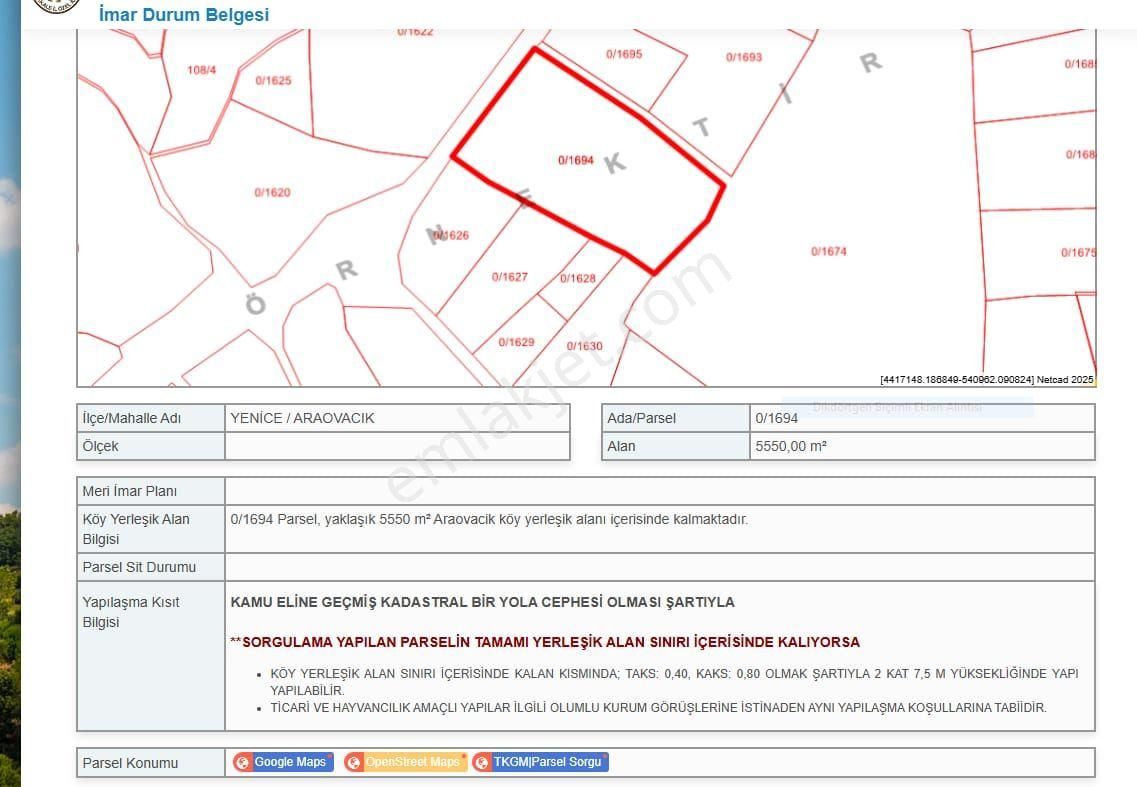Click the Alan value 5550,00 m² field

922,446
